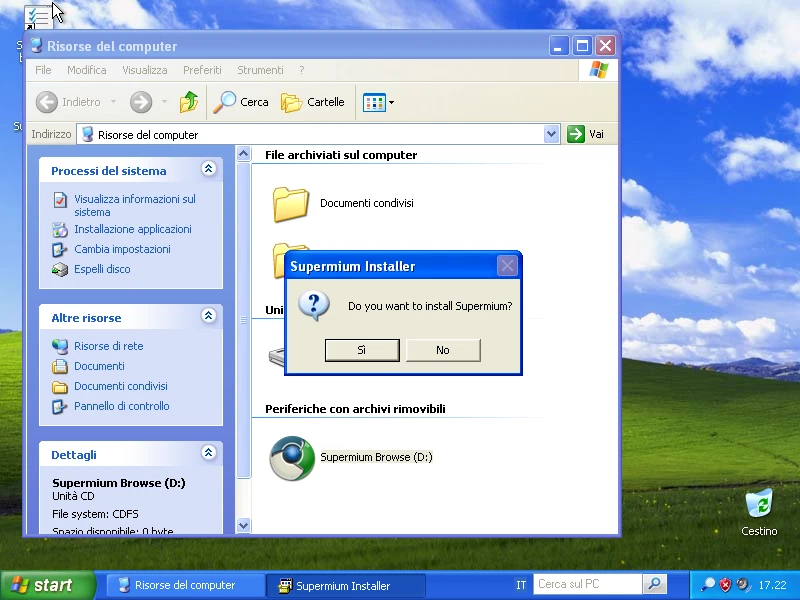The width and height of the screenshot is (800, 600).
Task: Open the Documenti condivisi folder icon
Action: coord(291,202)
